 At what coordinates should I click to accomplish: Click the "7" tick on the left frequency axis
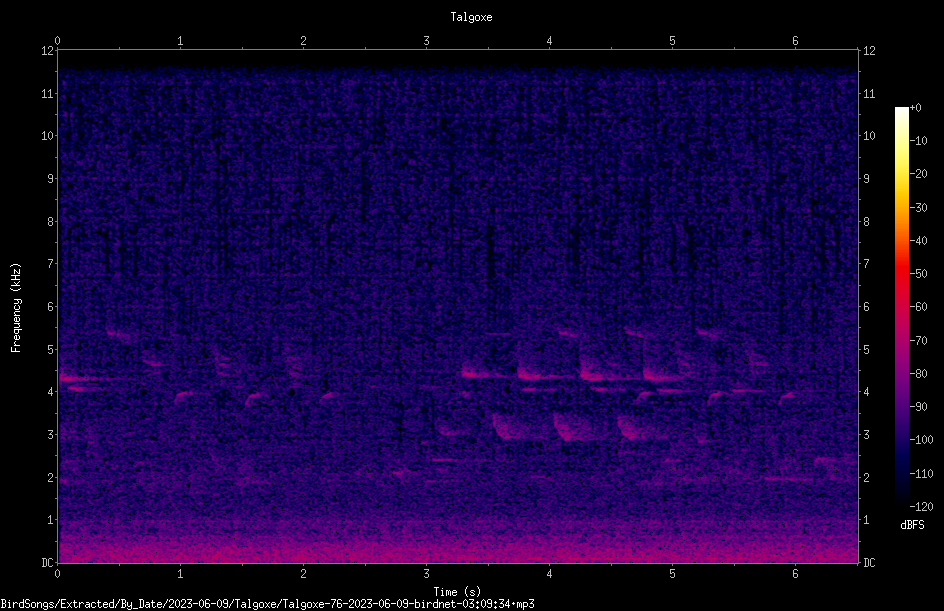tap(51, 264)
